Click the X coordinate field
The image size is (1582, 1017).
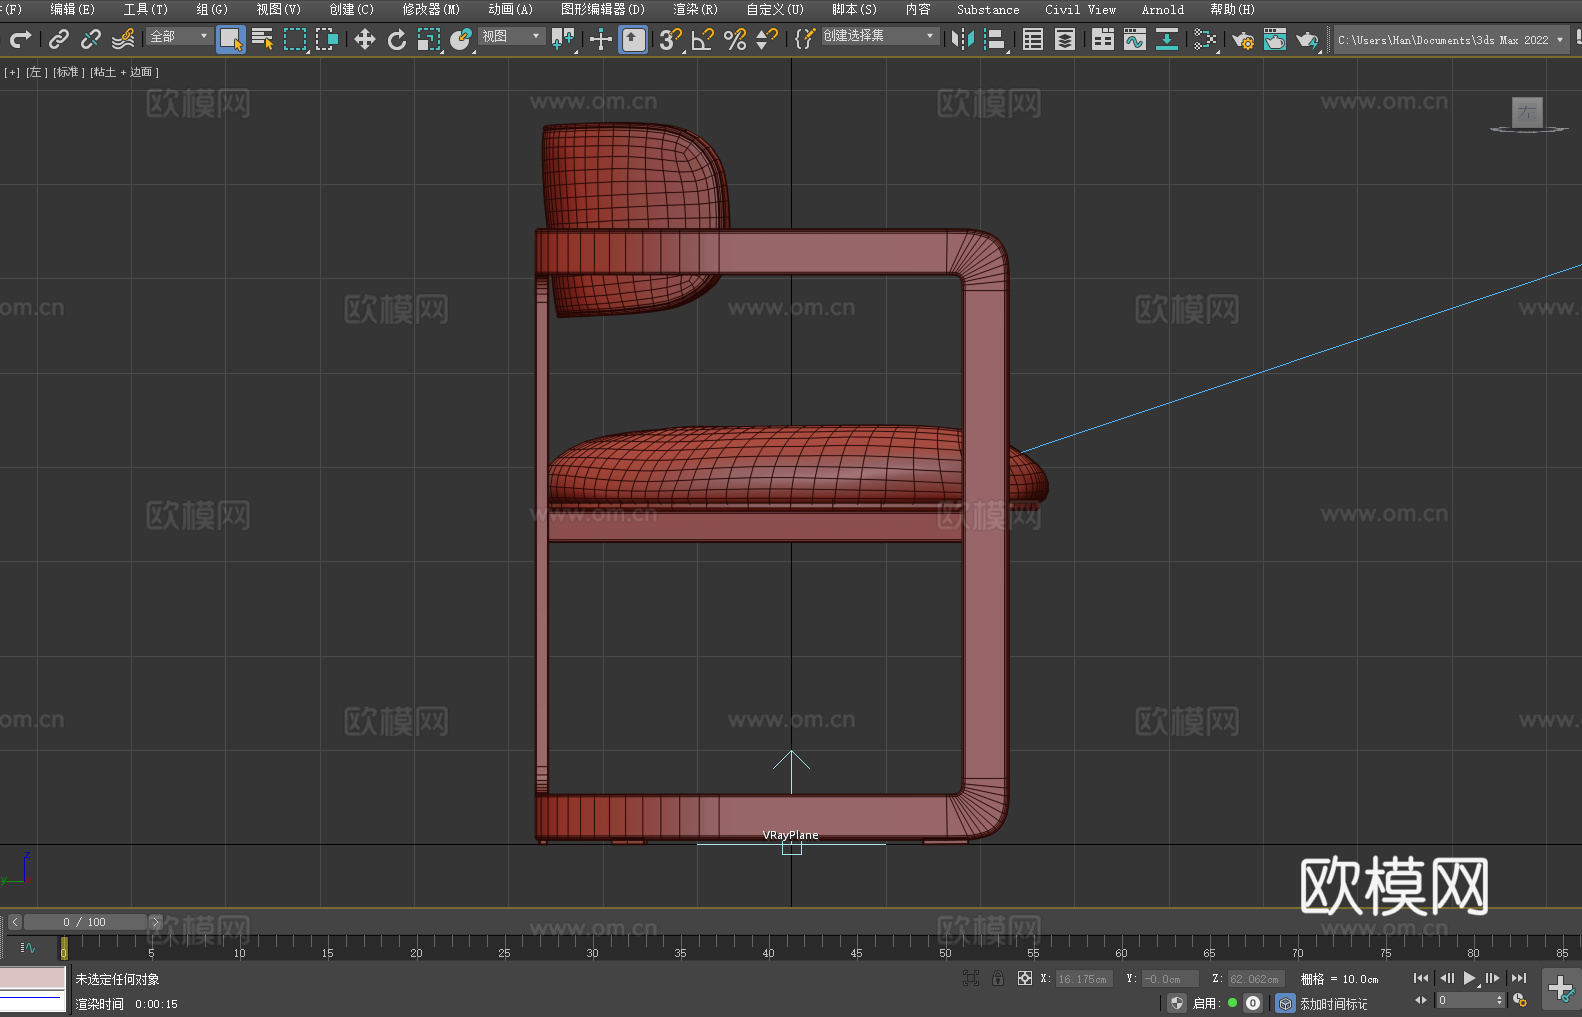[1084, 979]
